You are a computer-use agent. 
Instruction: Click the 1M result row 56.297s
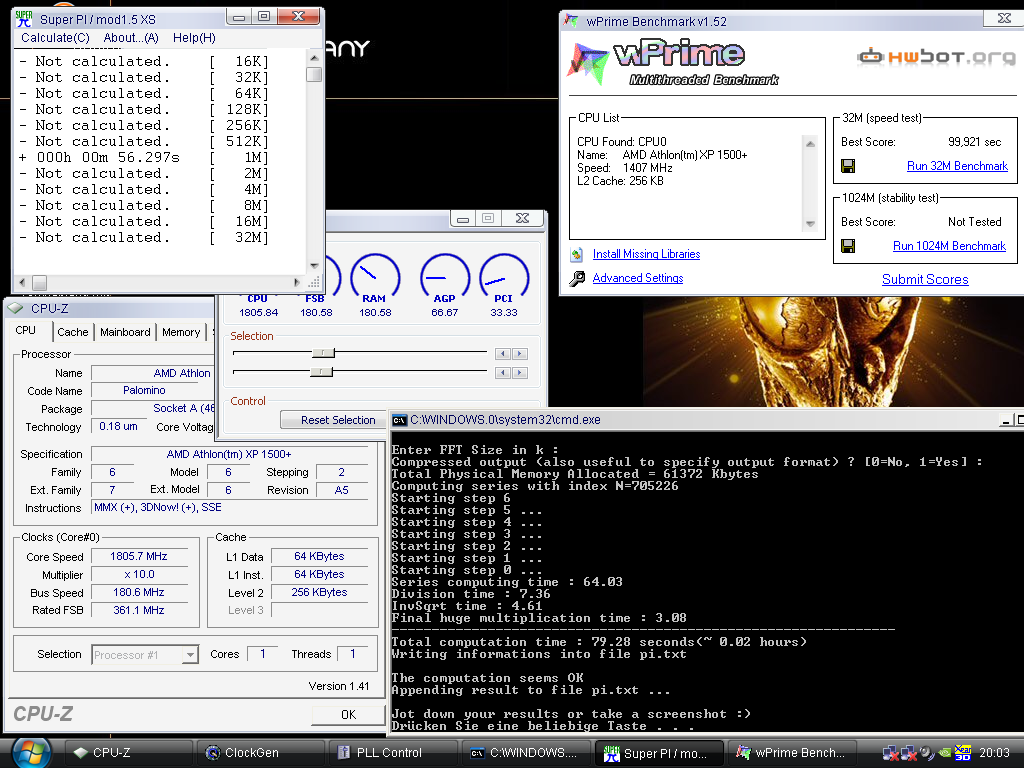point(144,157)
